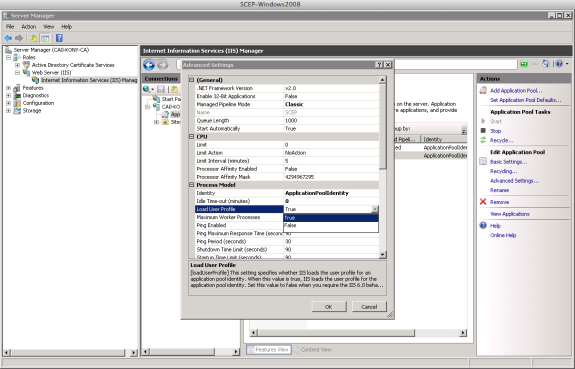Click the Connections pane save icon
This screenshot has height=369, width=575.
click(x=161, y=89)
